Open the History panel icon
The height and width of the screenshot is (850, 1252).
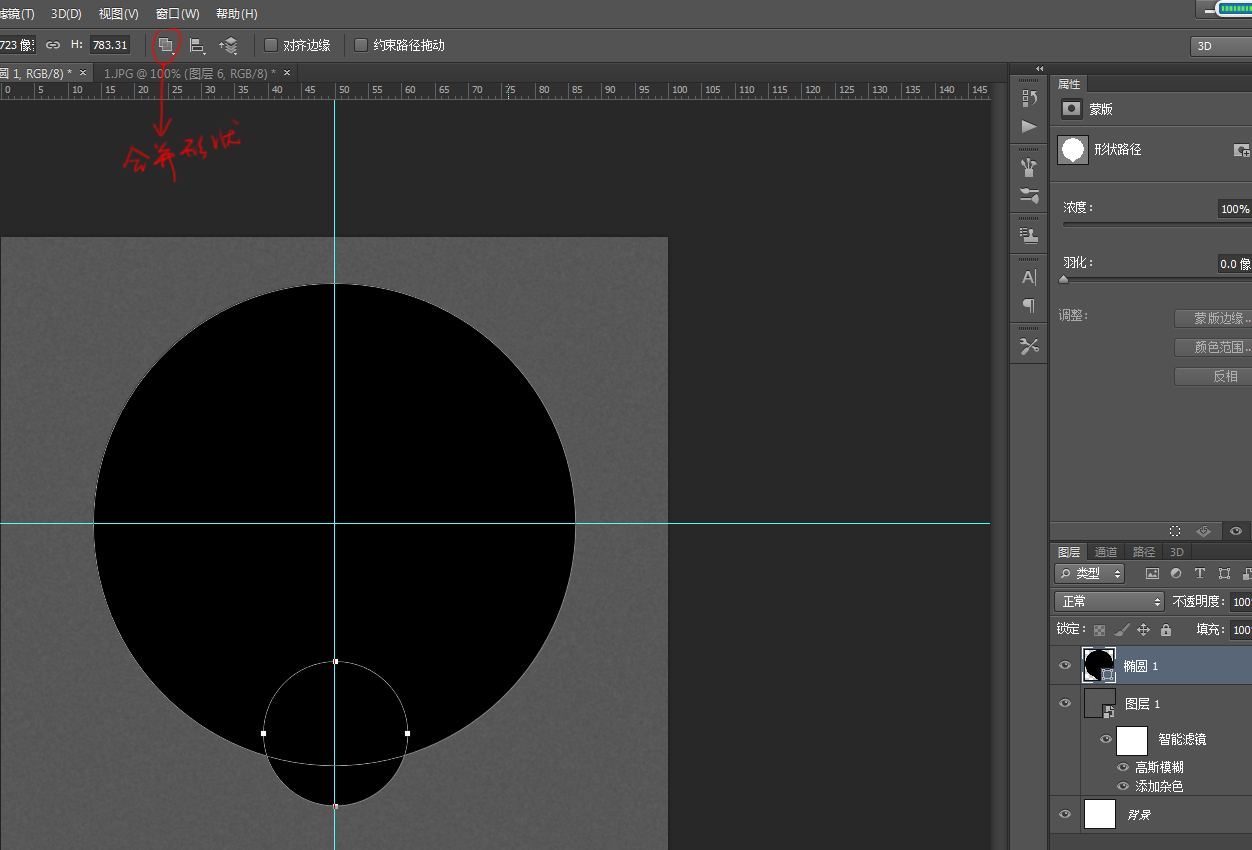pyautogui.click(x=1029, y=98)
